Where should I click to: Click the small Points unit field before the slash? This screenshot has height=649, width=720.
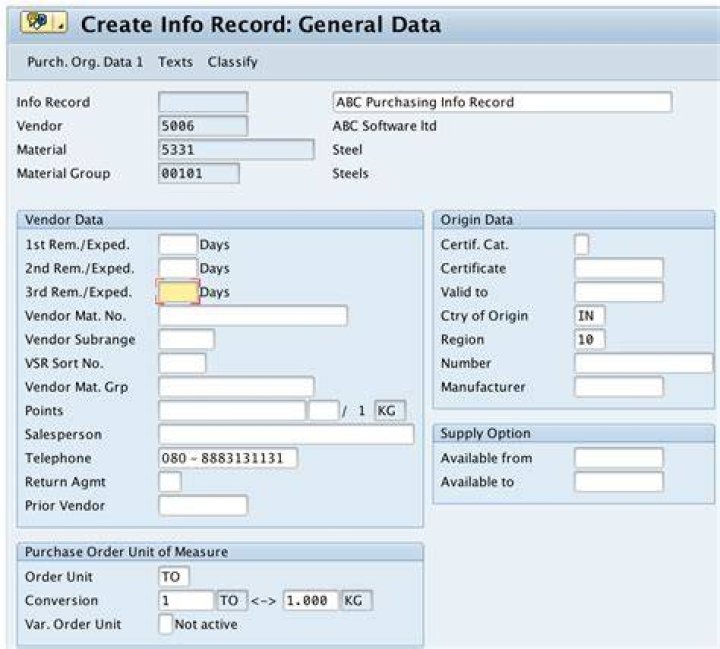click(324, 411)
